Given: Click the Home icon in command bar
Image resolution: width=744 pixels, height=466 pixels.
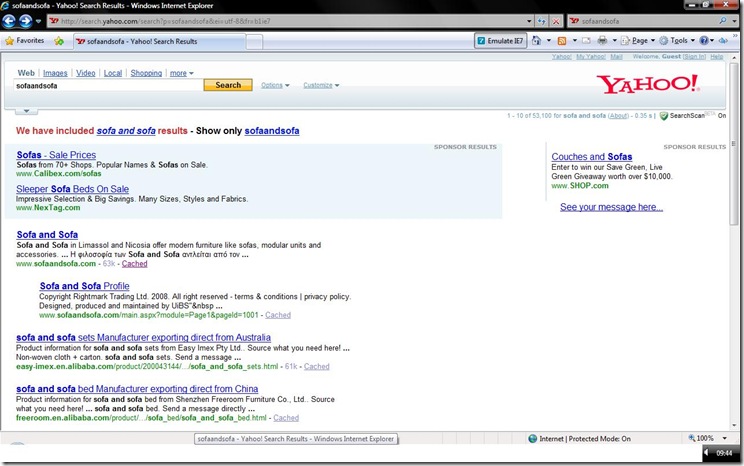Looking at the screenshot, I should click(537, 41).
